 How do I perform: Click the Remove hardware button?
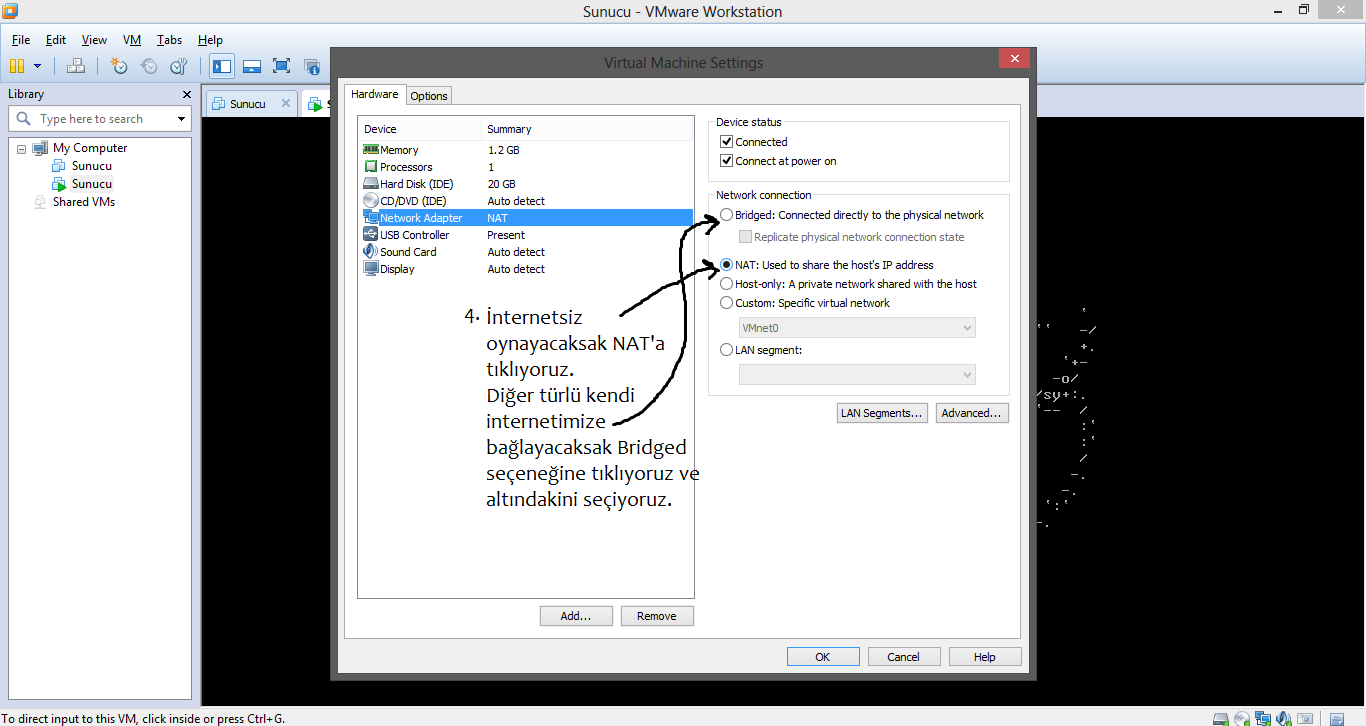coord(657,616)
